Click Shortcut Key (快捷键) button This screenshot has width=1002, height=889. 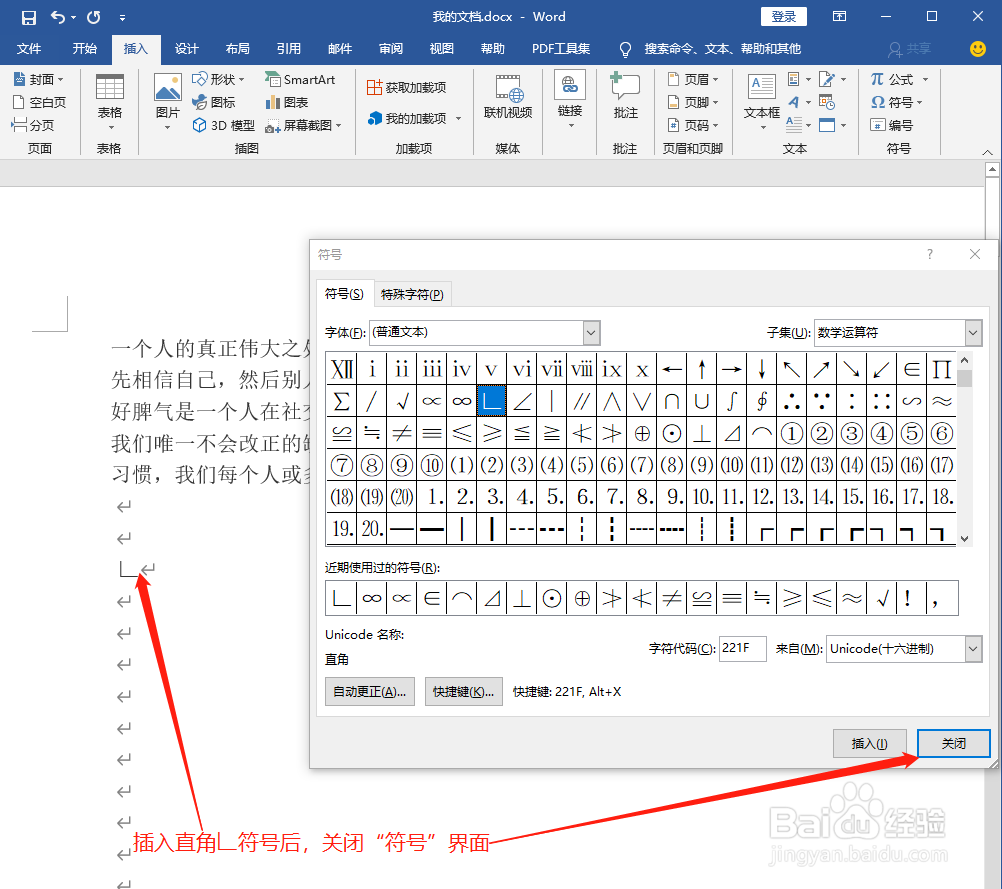point(463,692)
